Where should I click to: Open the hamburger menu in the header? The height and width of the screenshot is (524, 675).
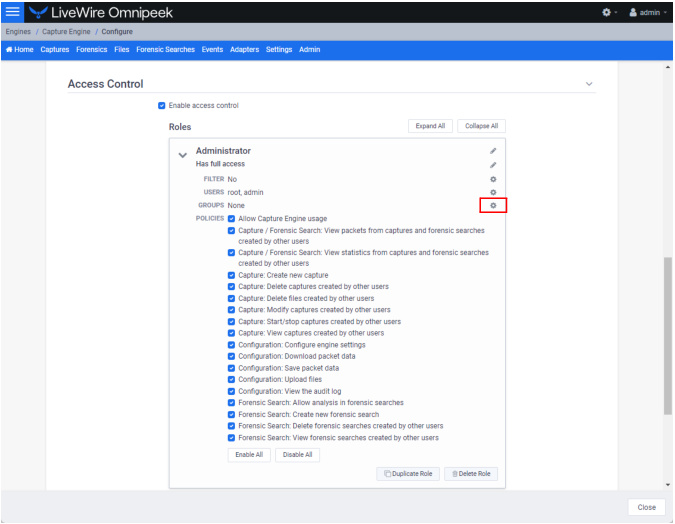(x=12, y=12)
